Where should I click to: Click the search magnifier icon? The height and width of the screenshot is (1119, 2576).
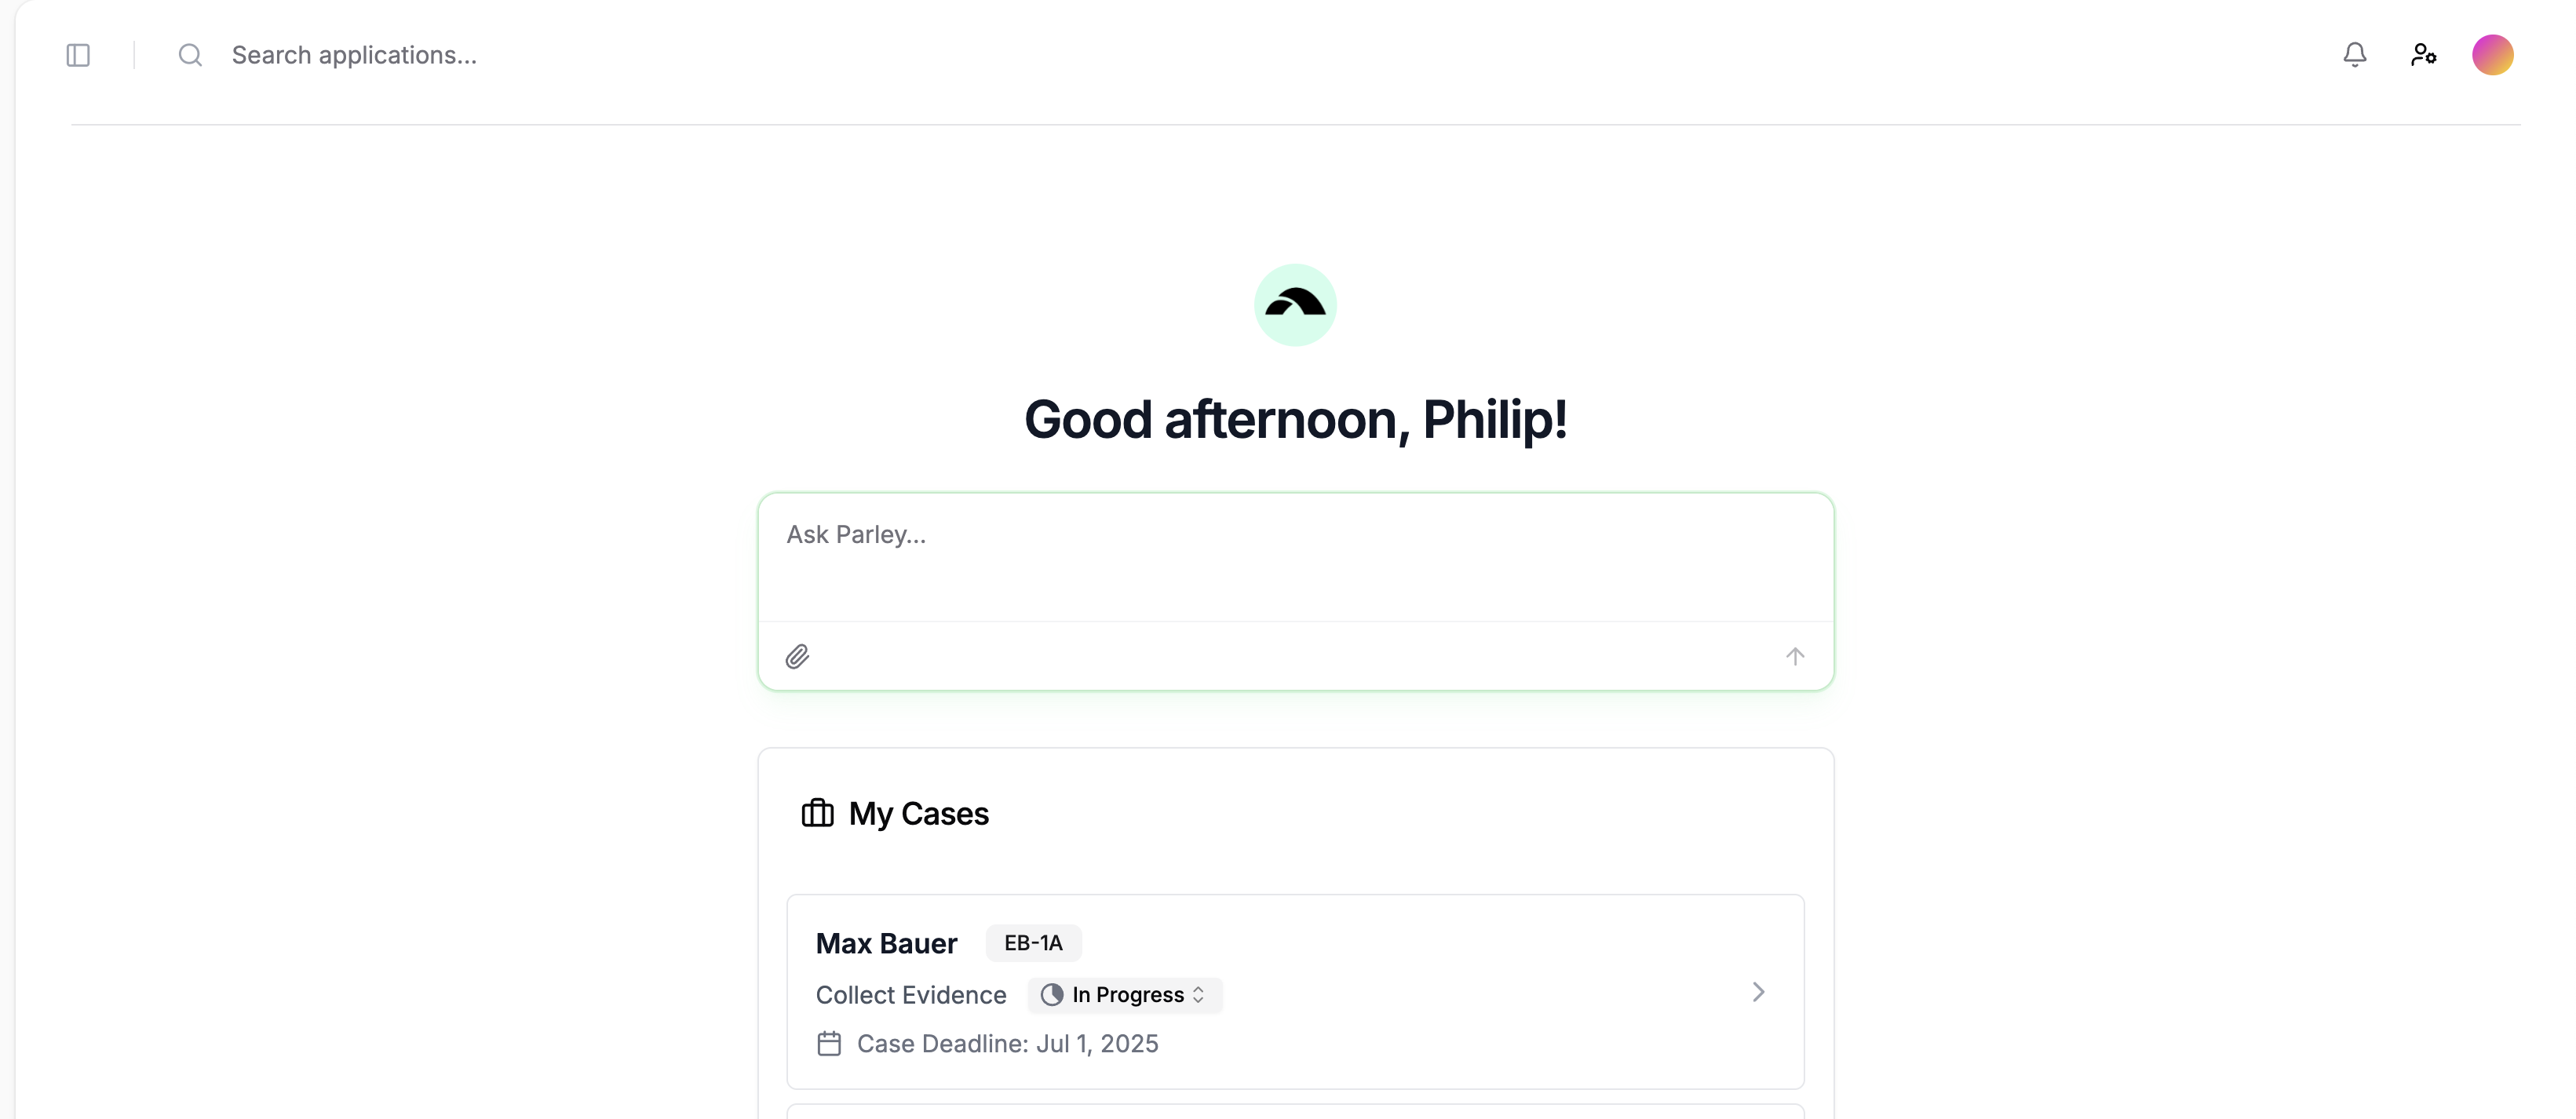click(190, 55)
